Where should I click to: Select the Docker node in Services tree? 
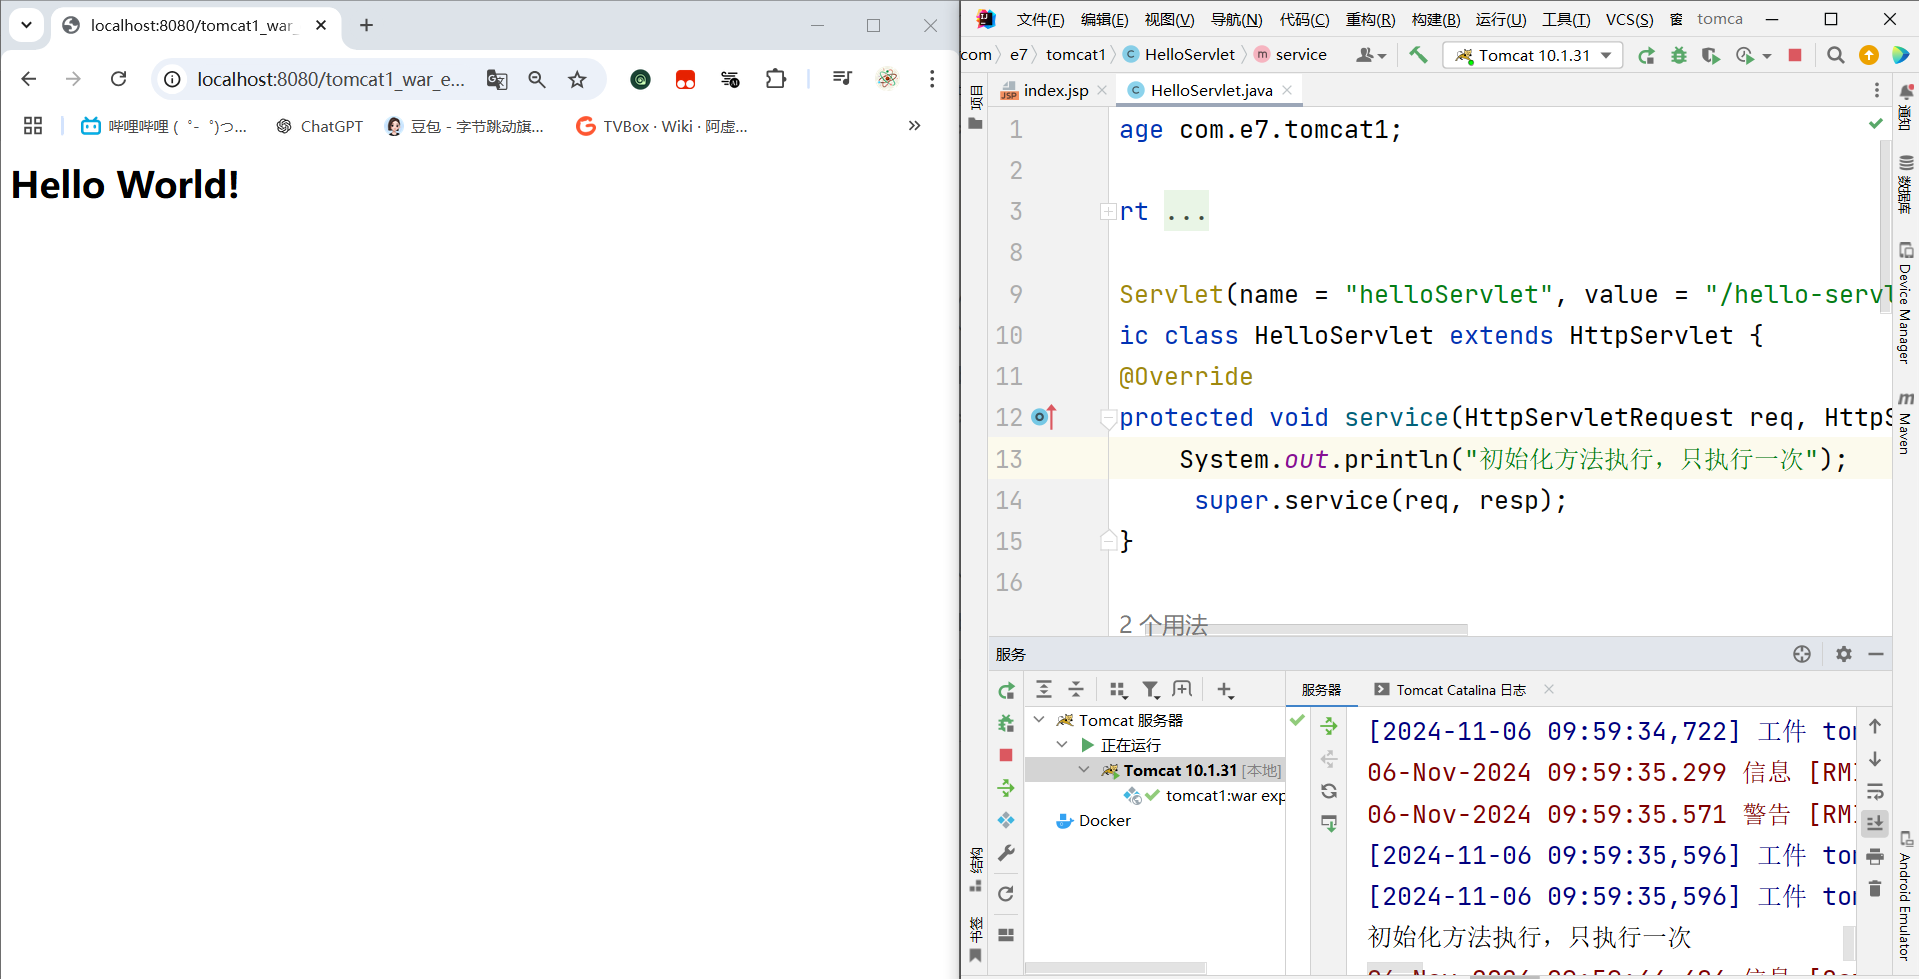click(x=1093, y=820)
